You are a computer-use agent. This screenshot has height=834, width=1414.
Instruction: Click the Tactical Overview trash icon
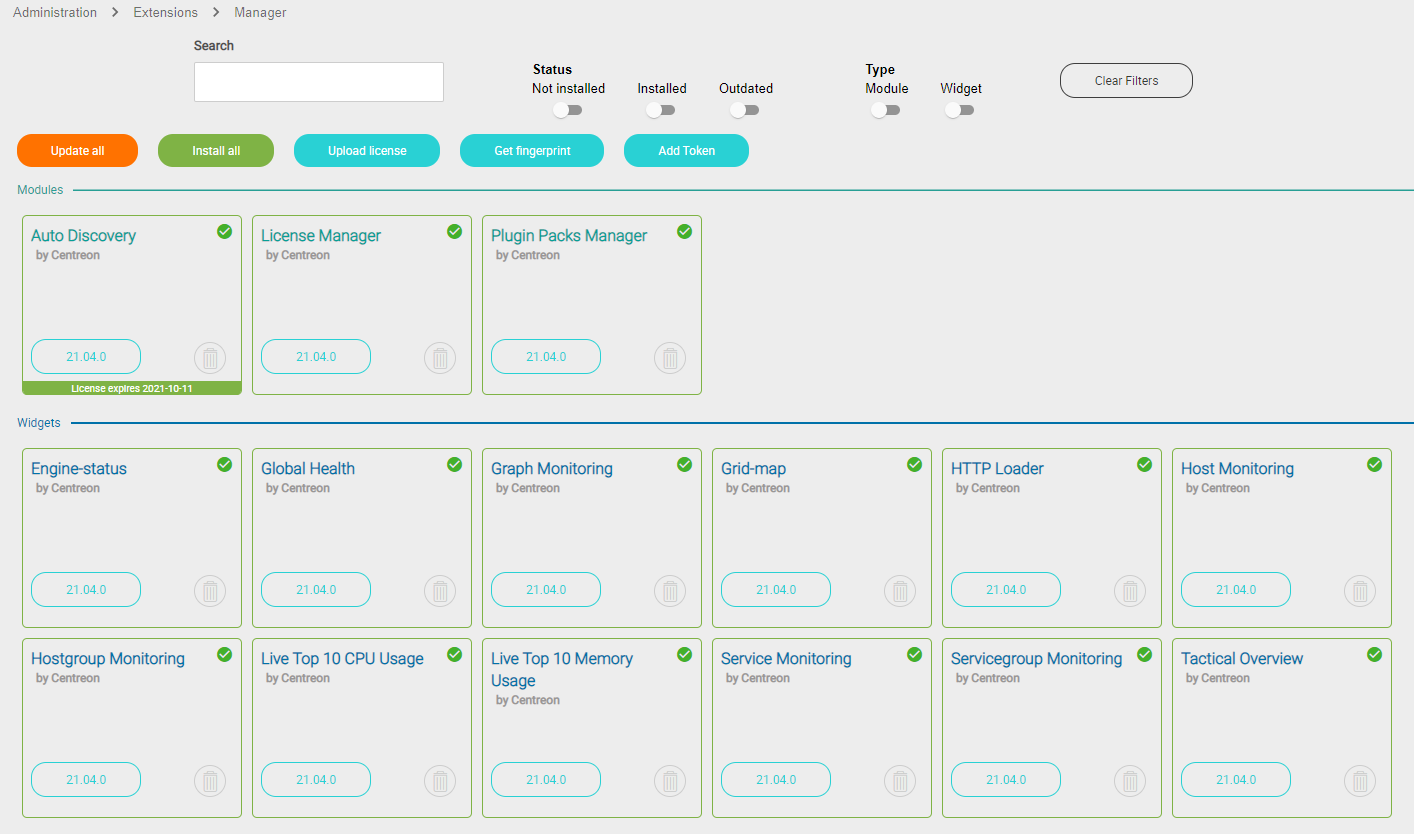[x=1360, y=780]
